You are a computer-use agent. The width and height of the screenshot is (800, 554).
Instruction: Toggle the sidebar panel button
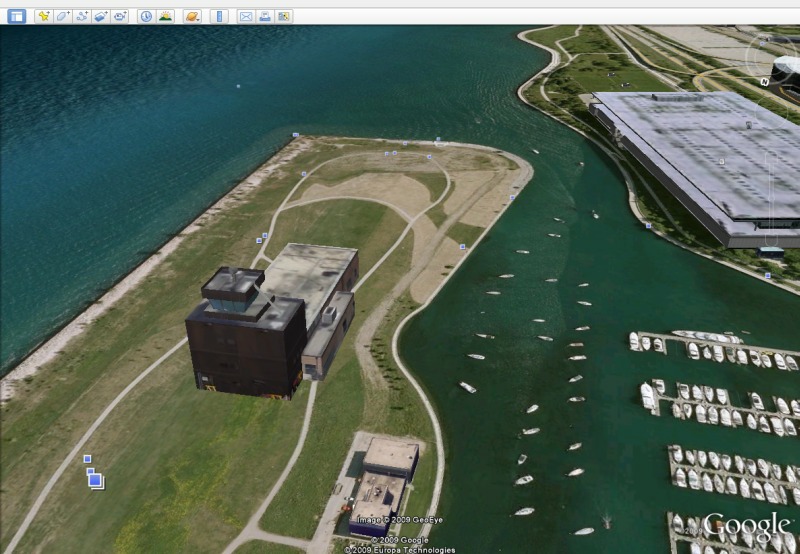point(16,16)
